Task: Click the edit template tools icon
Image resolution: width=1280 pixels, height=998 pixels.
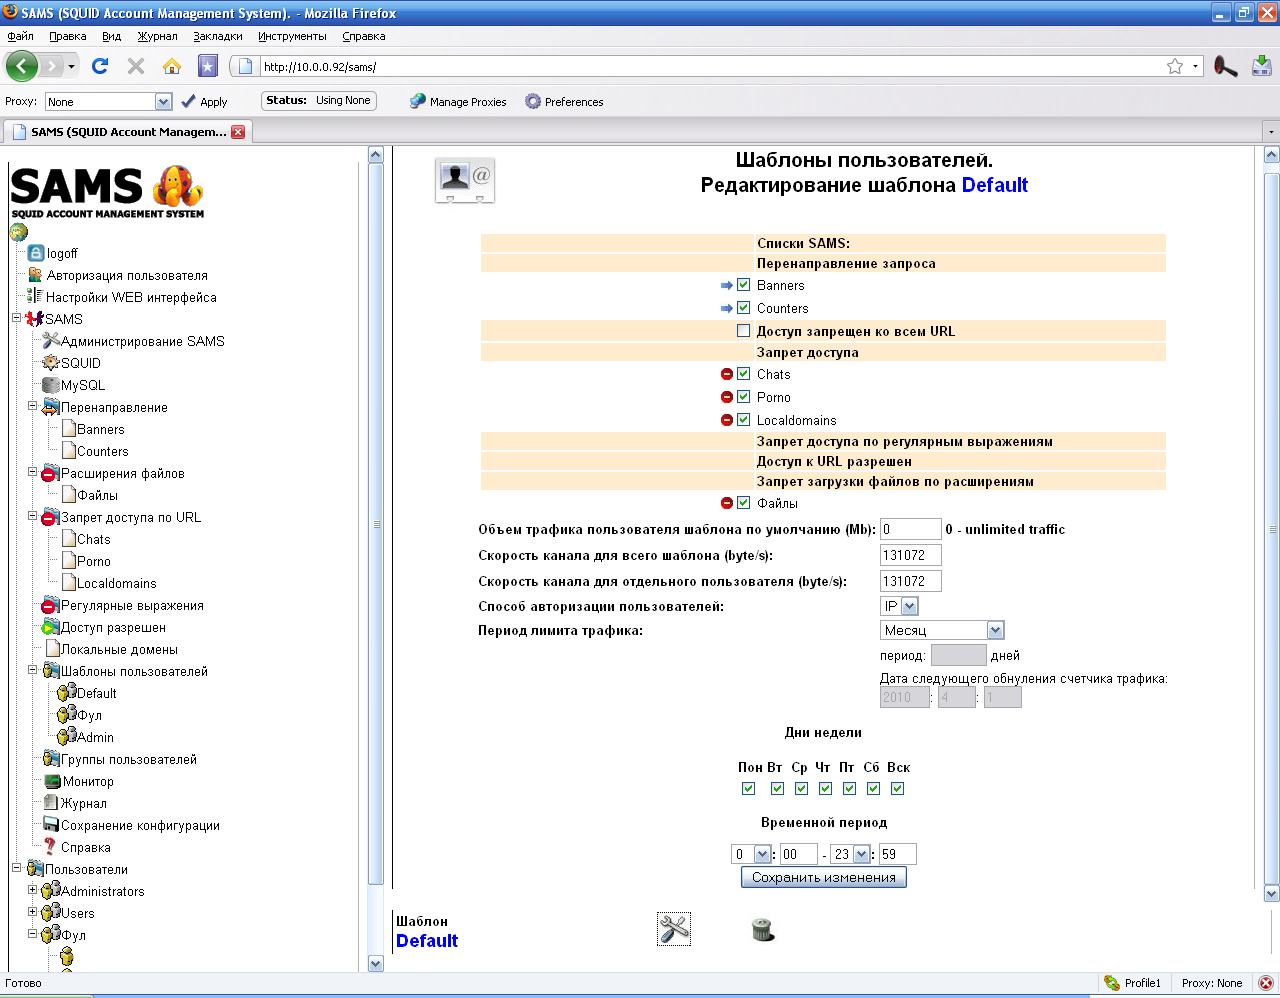Action: click(x=674, y=929)
